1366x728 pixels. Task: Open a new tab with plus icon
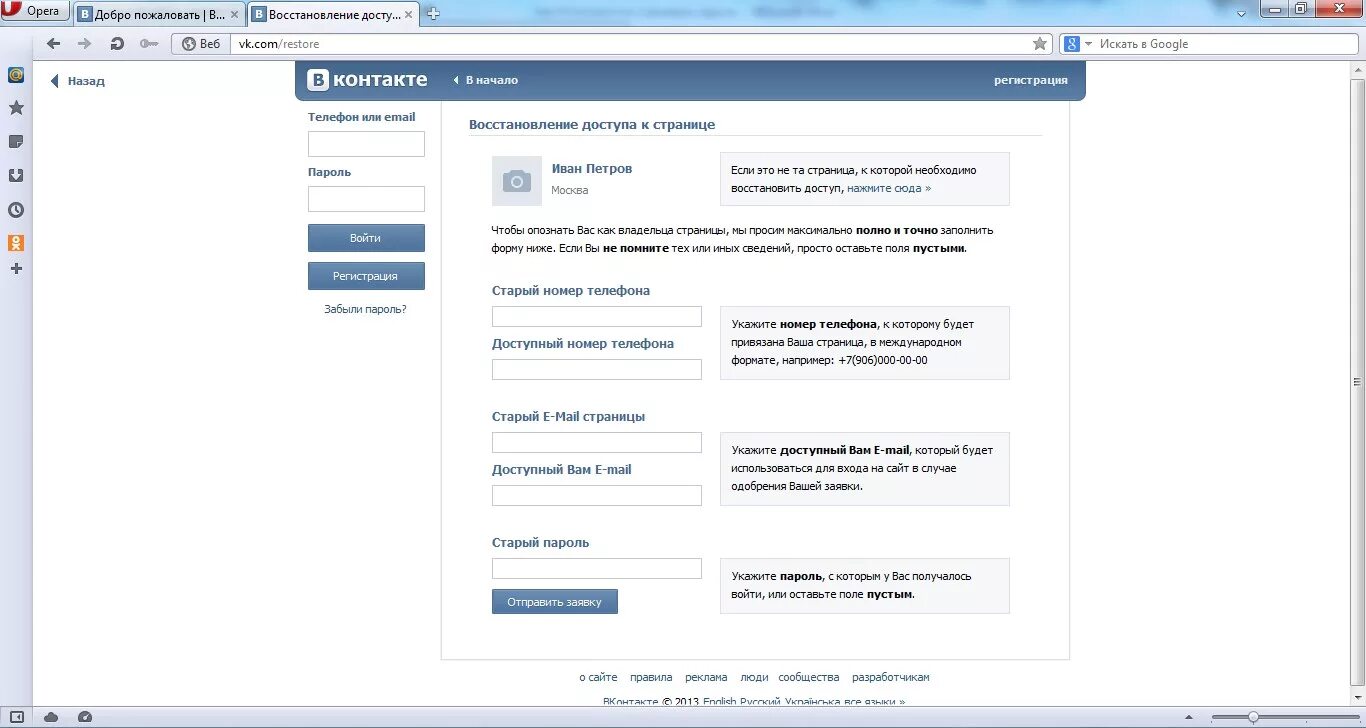point(433,14)
